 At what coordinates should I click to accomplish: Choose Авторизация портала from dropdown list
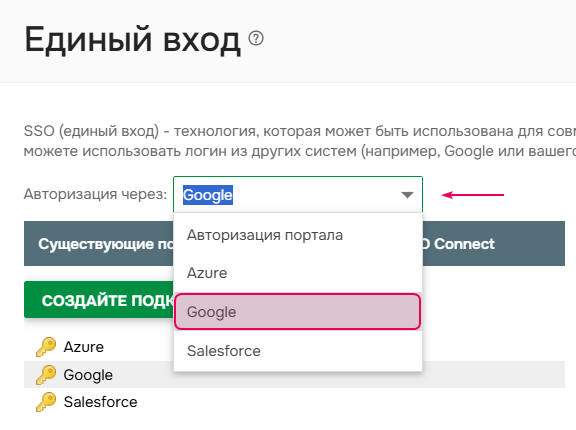click(298, 235)
